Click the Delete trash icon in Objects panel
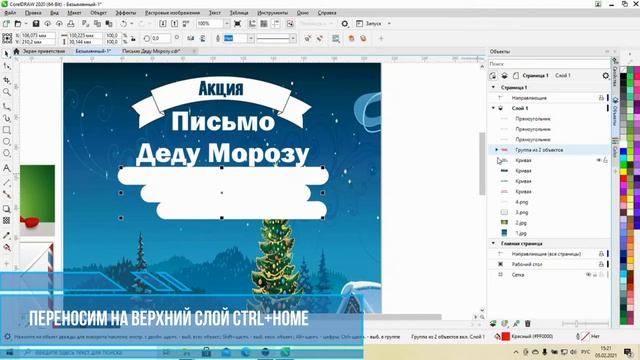The image size is (640, 360). click(x=527, y=324)
